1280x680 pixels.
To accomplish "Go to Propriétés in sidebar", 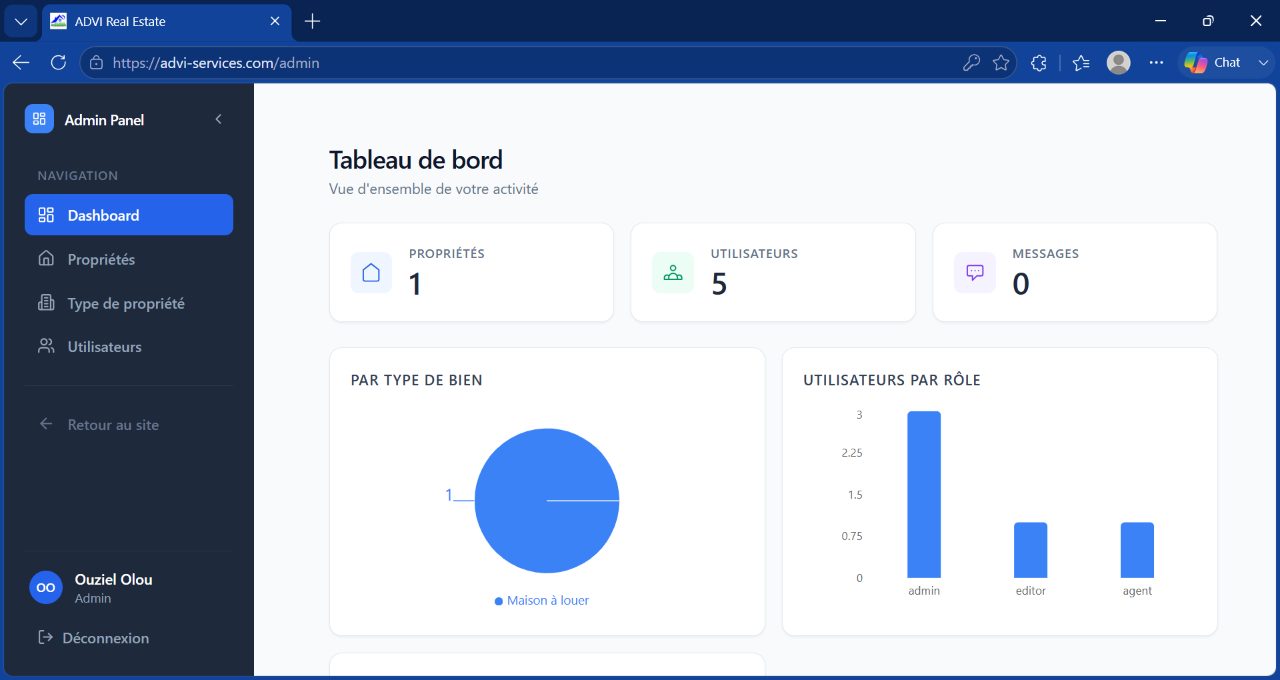I will (129, 259).
